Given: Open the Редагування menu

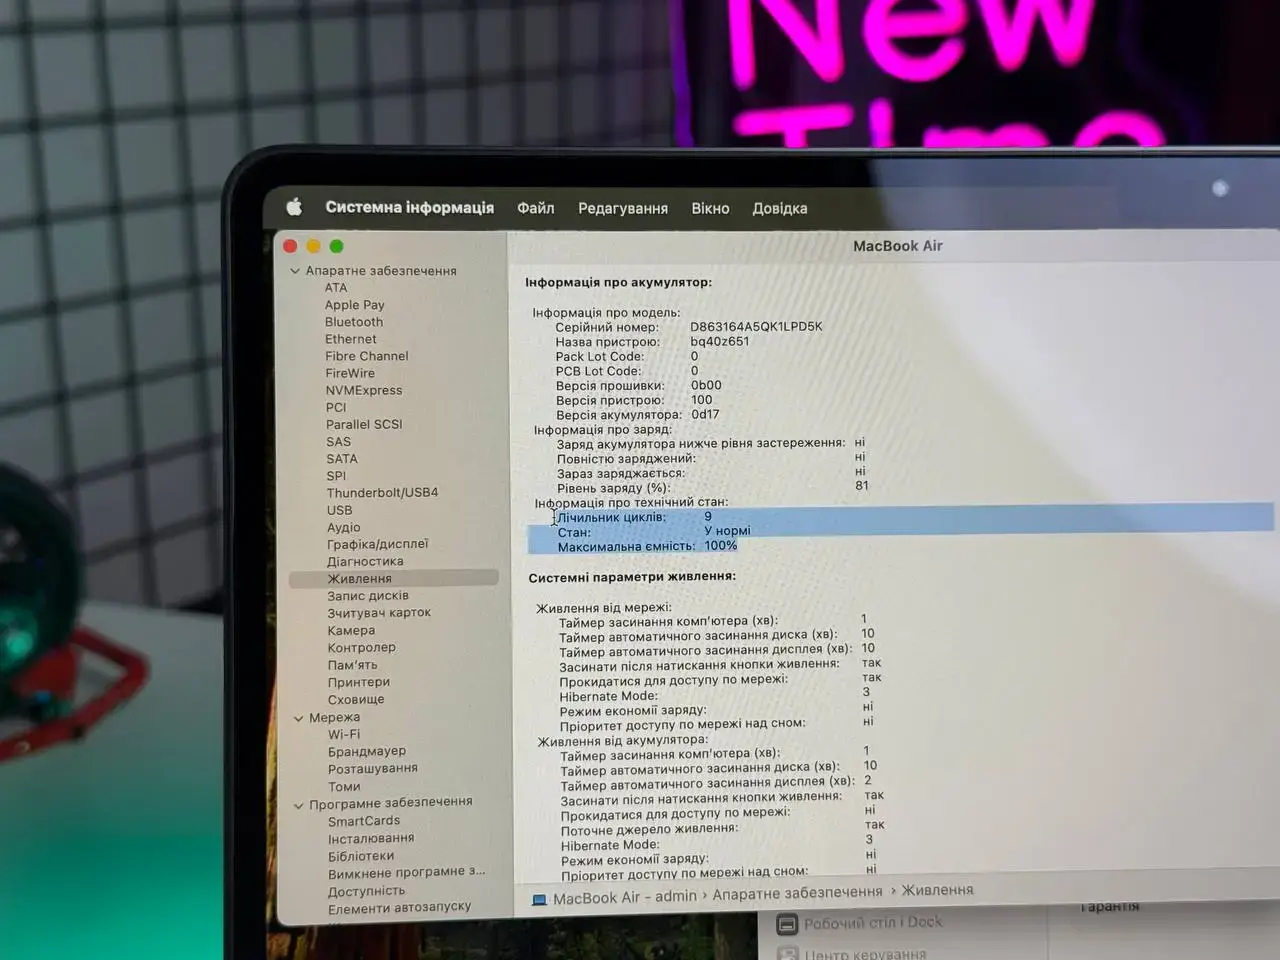Looking at the screenshot, I should (x=623, y=208).
